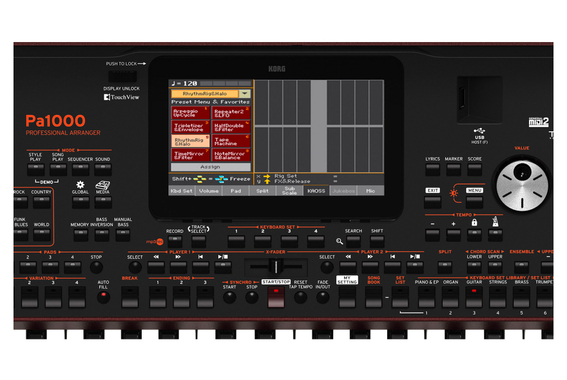Screen dimensions: 567x380
Task: Open the Lyrics page button
Action: pyautogui.click(x=432, y=170)
